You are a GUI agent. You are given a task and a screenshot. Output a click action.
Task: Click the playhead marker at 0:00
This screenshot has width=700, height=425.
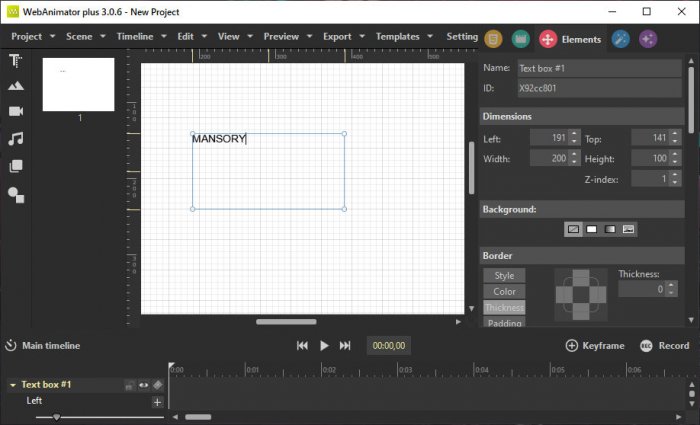[x=171, y=366]
